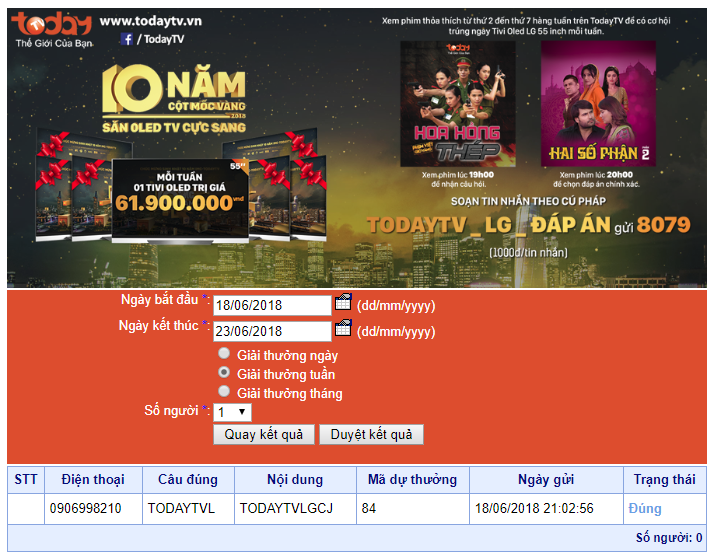
Task: Click the Trạng thái column header
Action: [665, 479]
